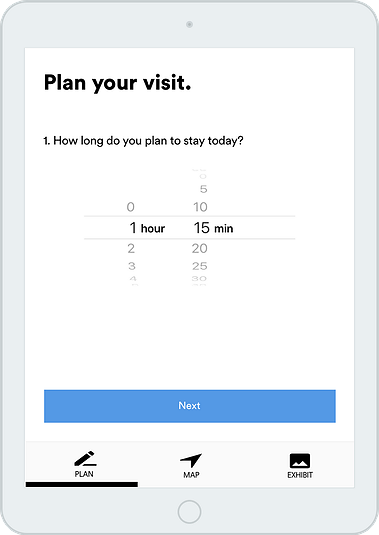Tap the selected 1 hour value
This screenshot has height=535, width=379.
pos(147,228)
